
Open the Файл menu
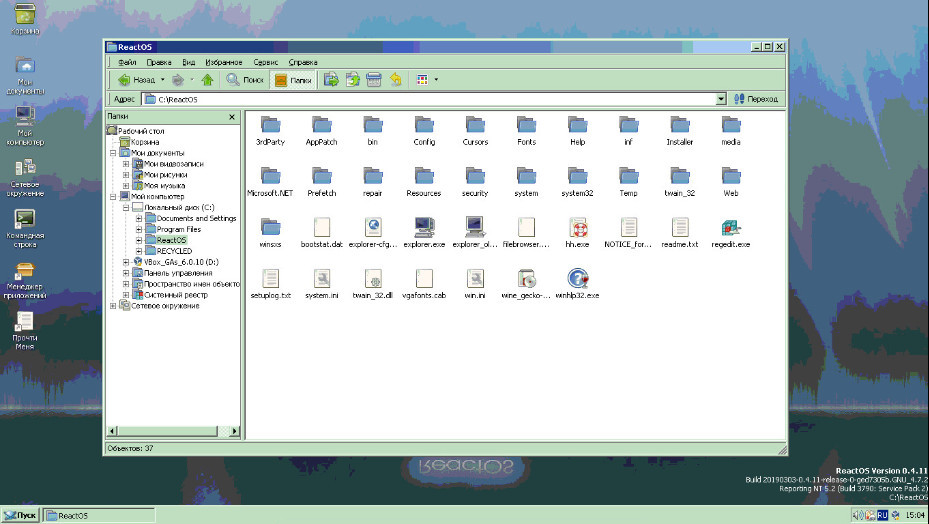(x=127, y=62)
